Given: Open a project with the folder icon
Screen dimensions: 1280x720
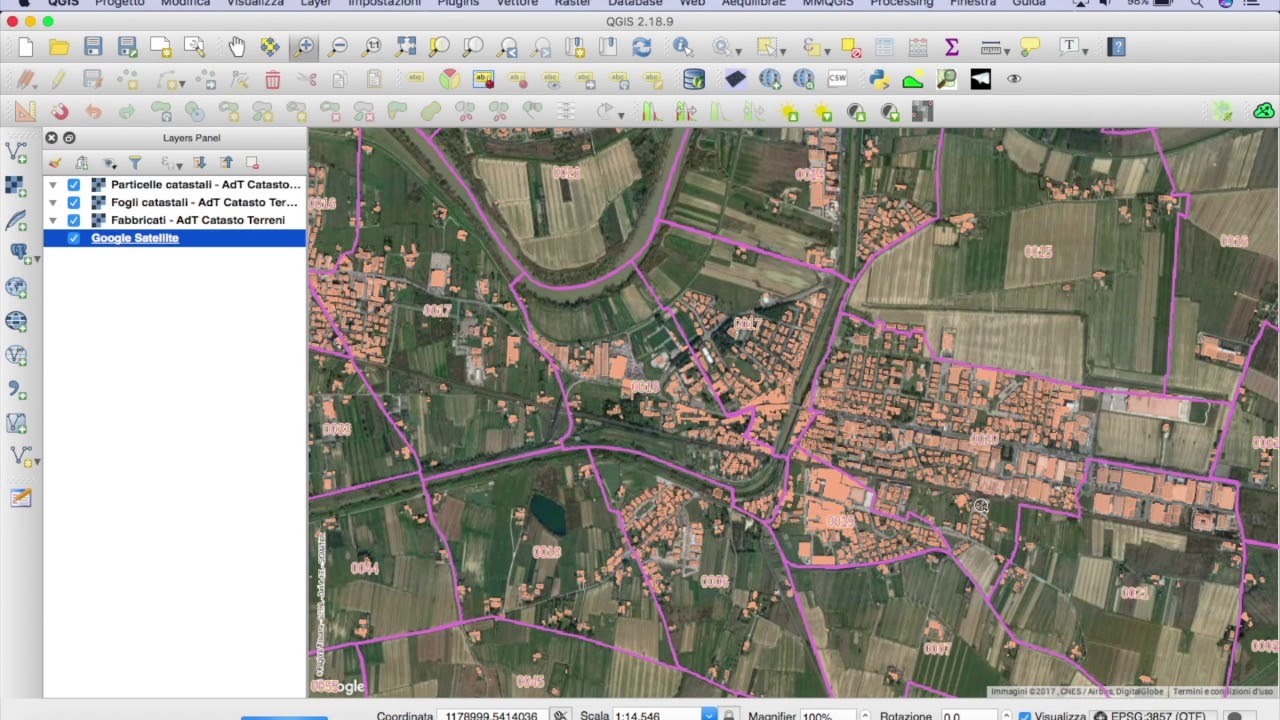Looking at the screenshot, I should 59,47.
